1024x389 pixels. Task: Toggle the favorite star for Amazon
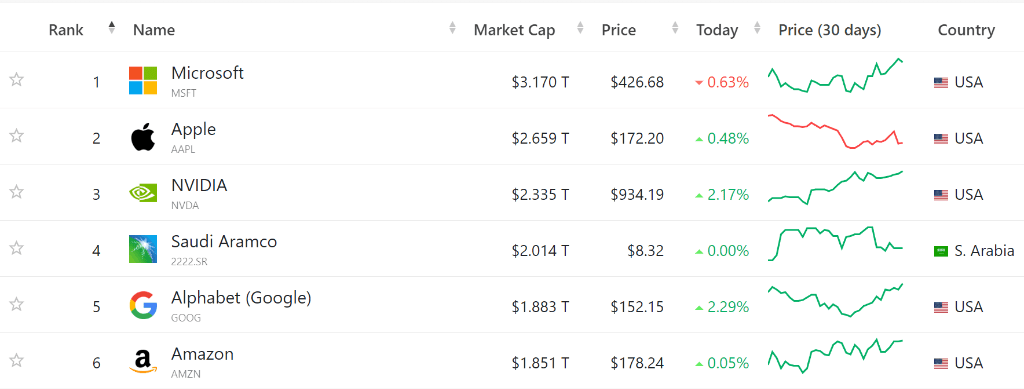tap(16, 360)
